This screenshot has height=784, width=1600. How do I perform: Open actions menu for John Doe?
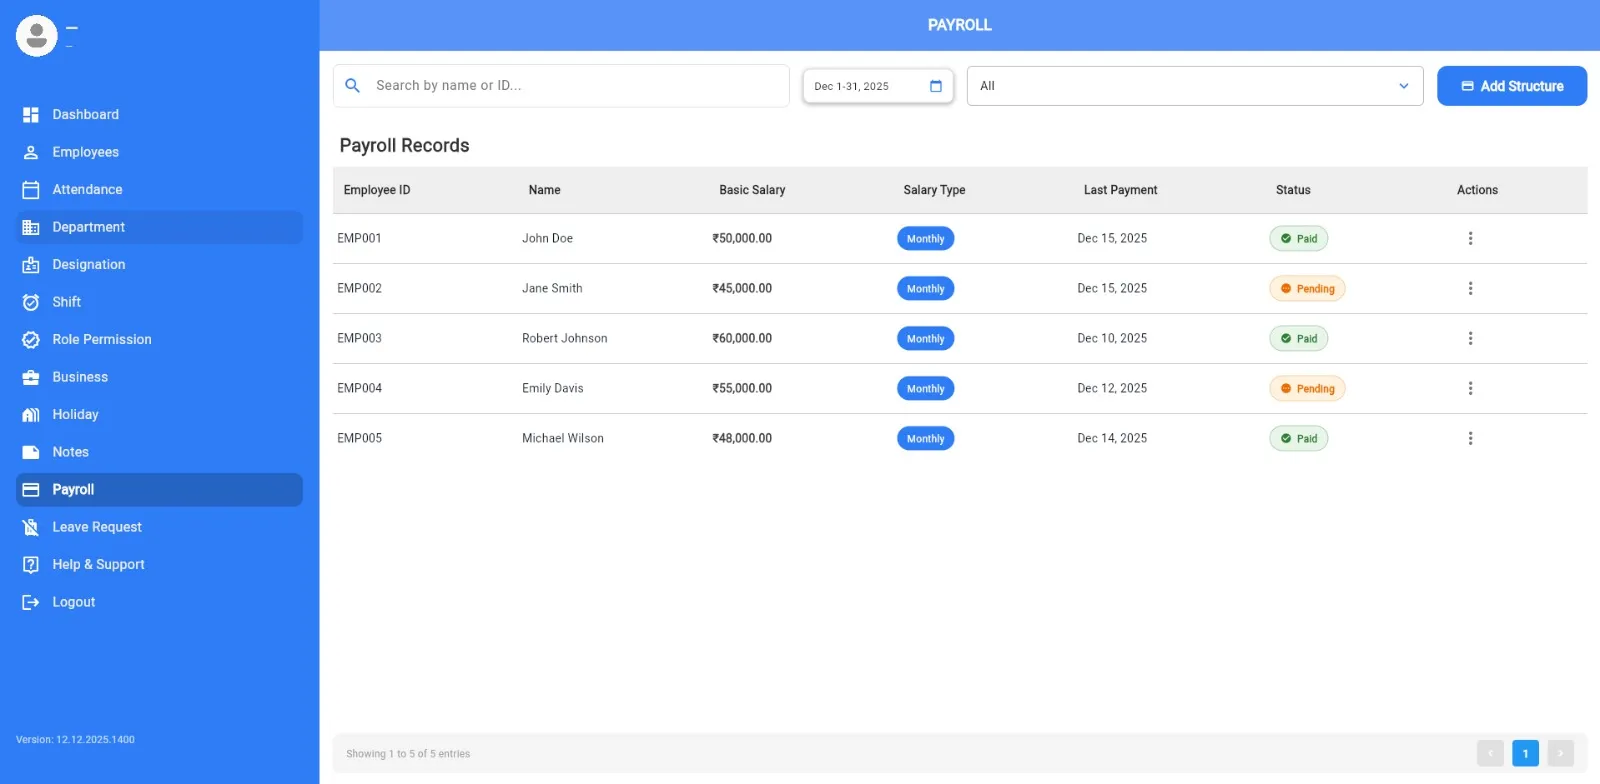click(x=1470, y=238)
